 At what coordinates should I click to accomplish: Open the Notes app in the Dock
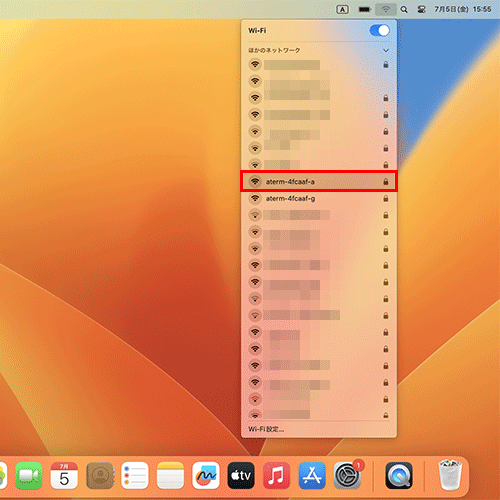(170, 475)
